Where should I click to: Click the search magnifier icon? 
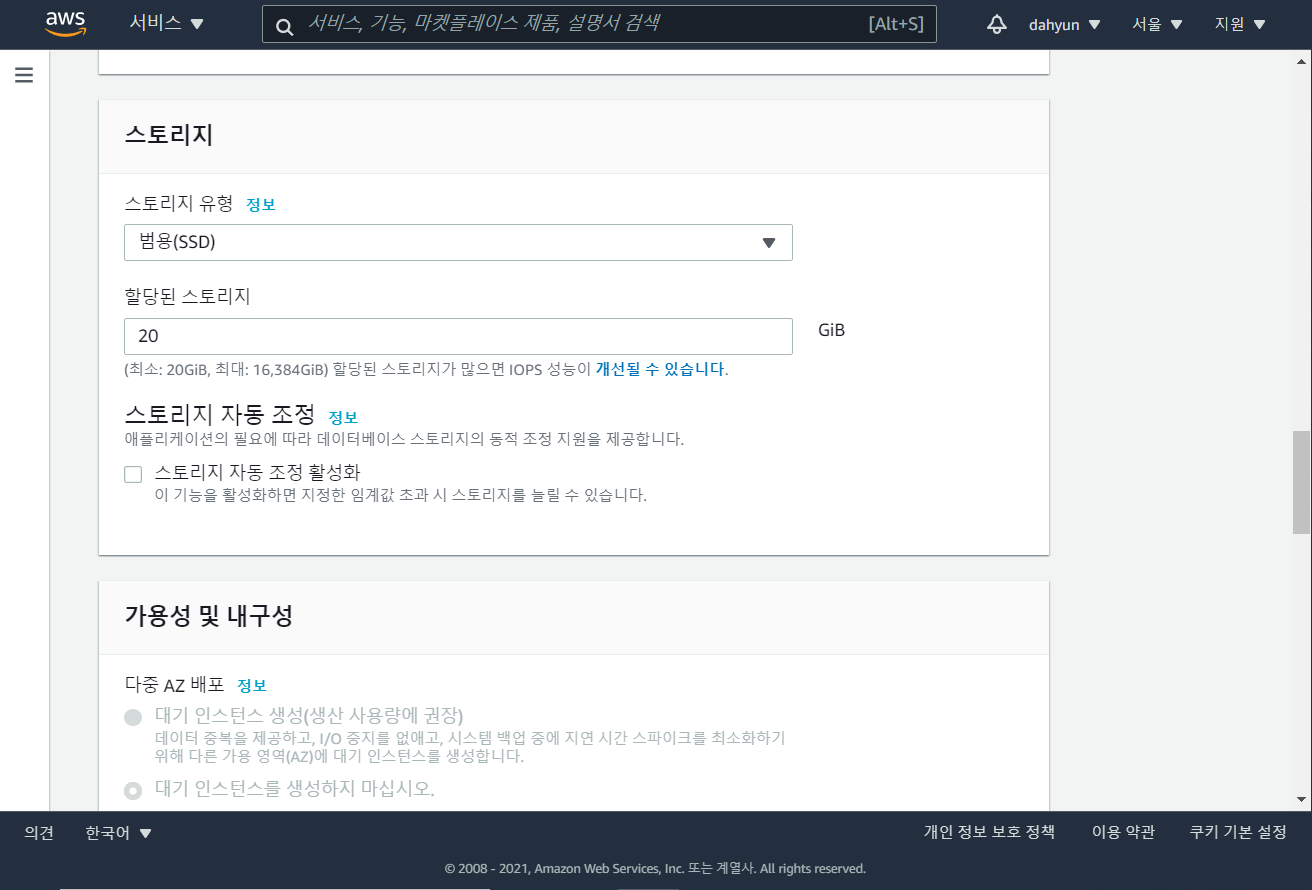(x=284, y=26)
